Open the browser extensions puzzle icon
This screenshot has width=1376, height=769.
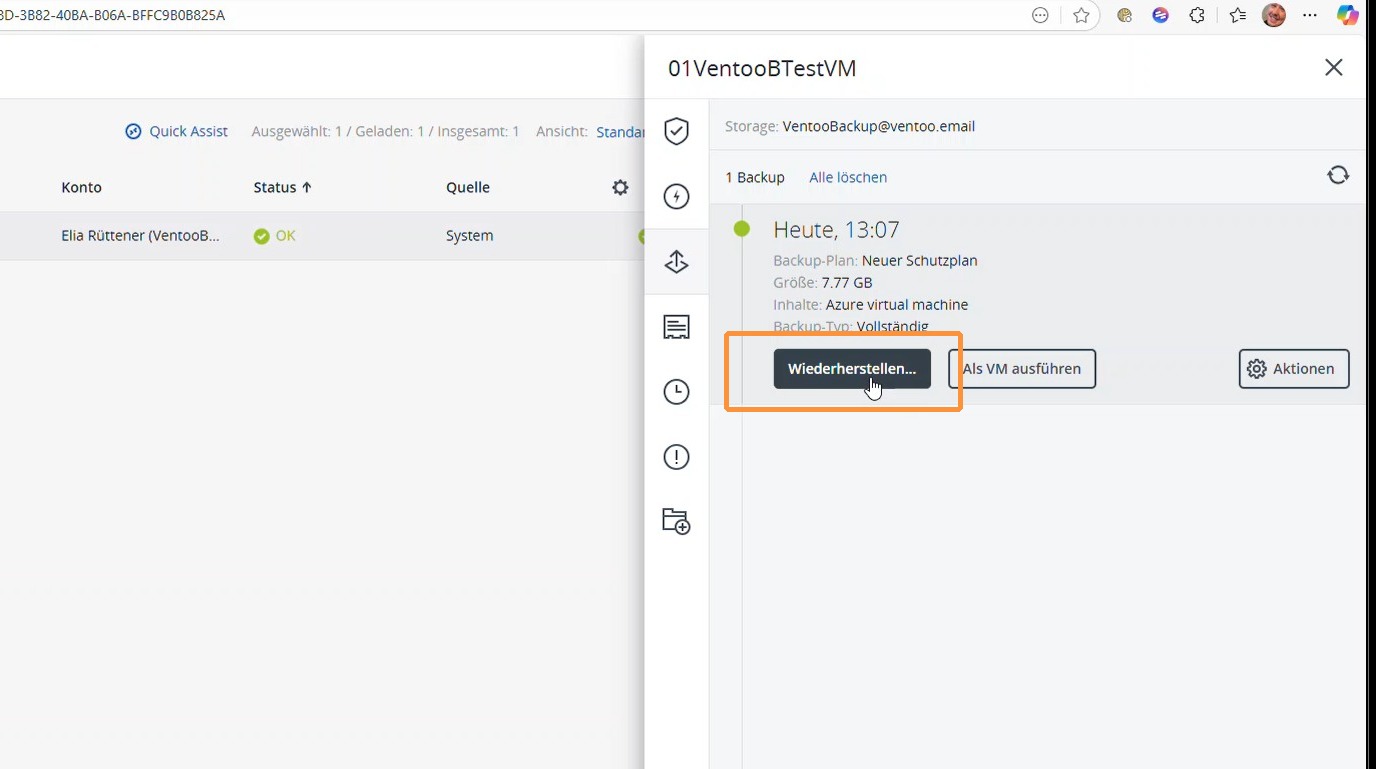1197,15
